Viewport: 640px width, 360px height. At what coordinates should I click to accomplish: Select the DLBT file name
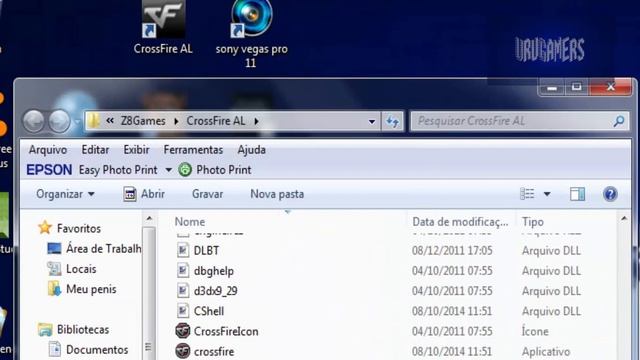pyautogui.click(x=207, y=250)
